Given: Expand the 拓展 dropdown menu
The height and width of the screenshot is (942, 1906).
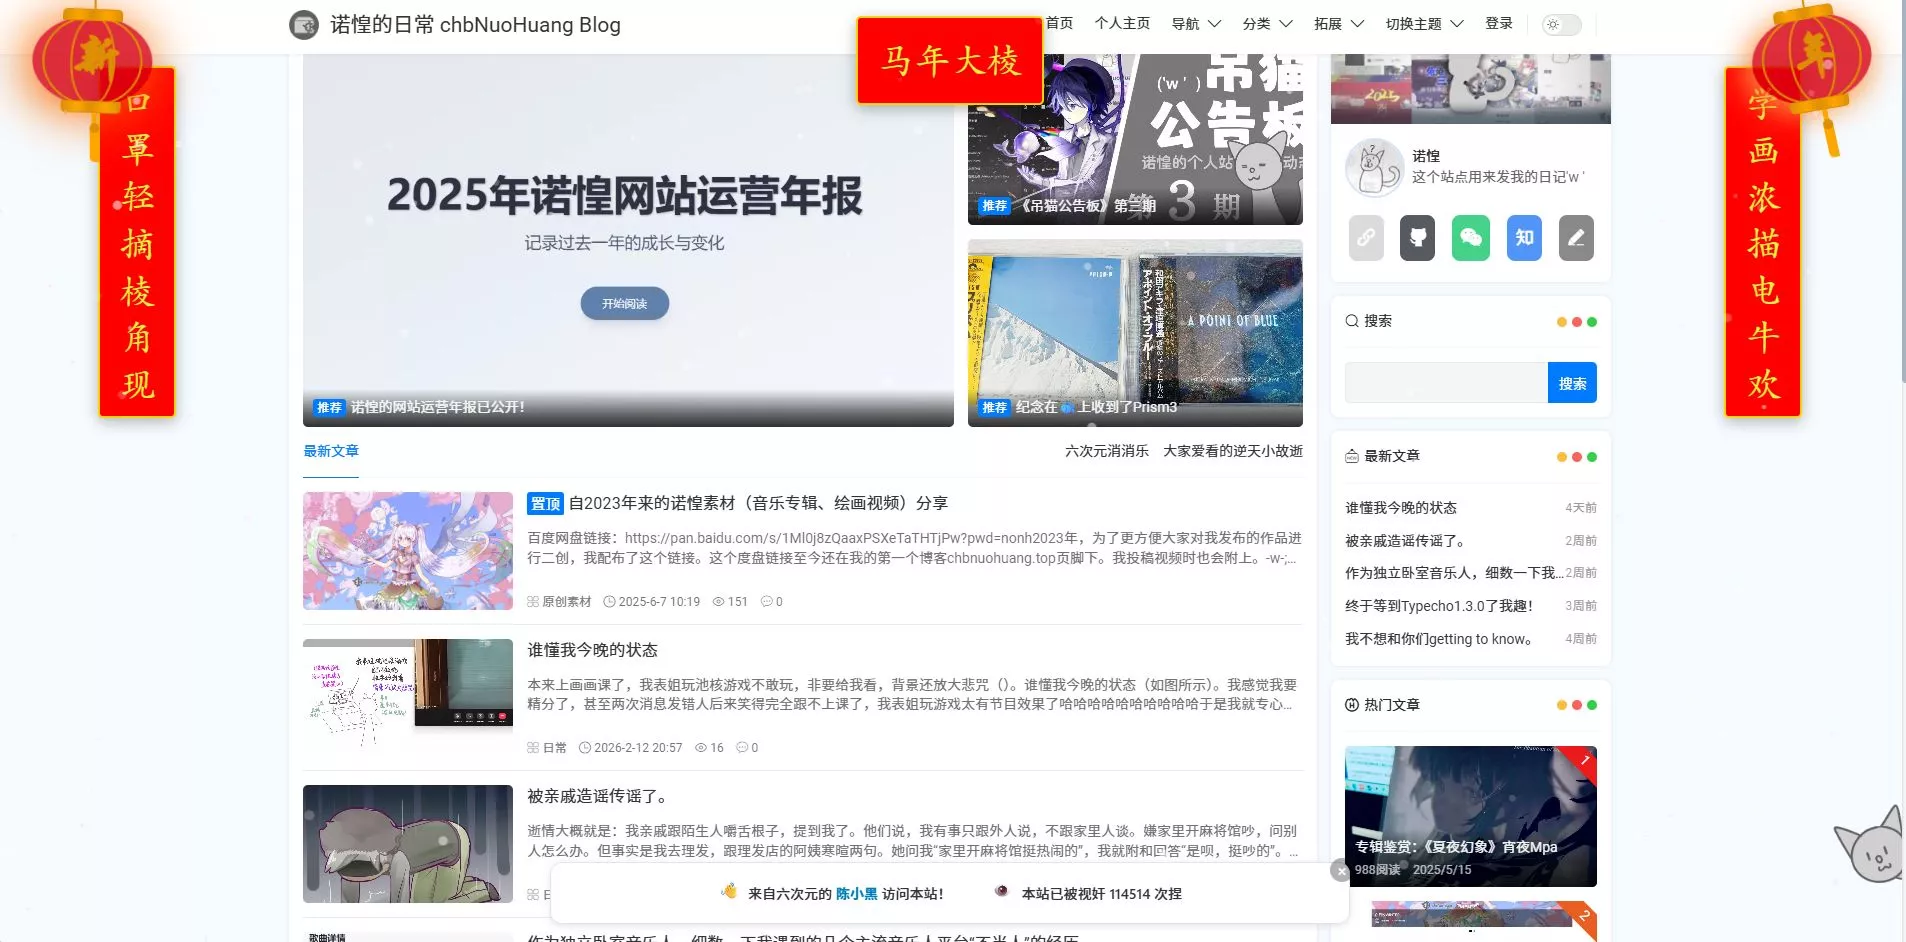Looking at the screenshot, I should click(x=1338, y=24).
